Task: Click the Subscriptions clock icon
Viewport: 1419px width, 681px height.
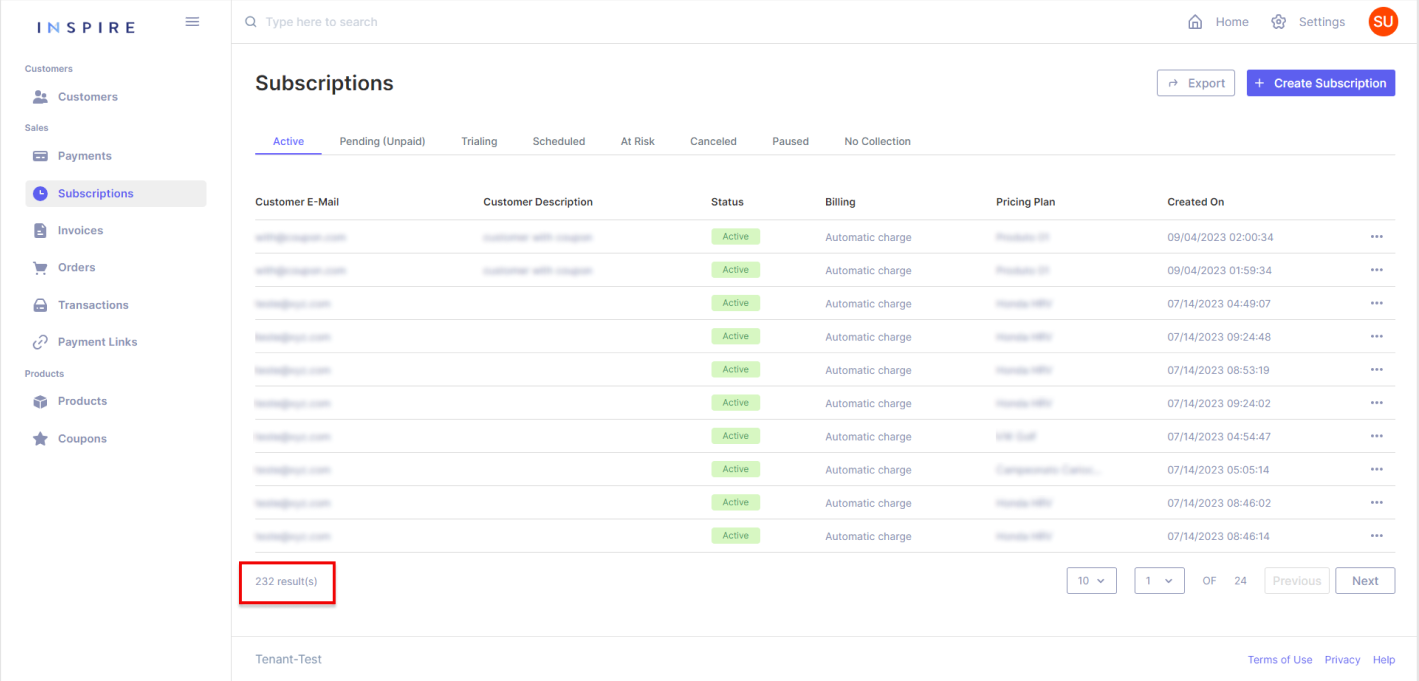Action: (40, 194)
